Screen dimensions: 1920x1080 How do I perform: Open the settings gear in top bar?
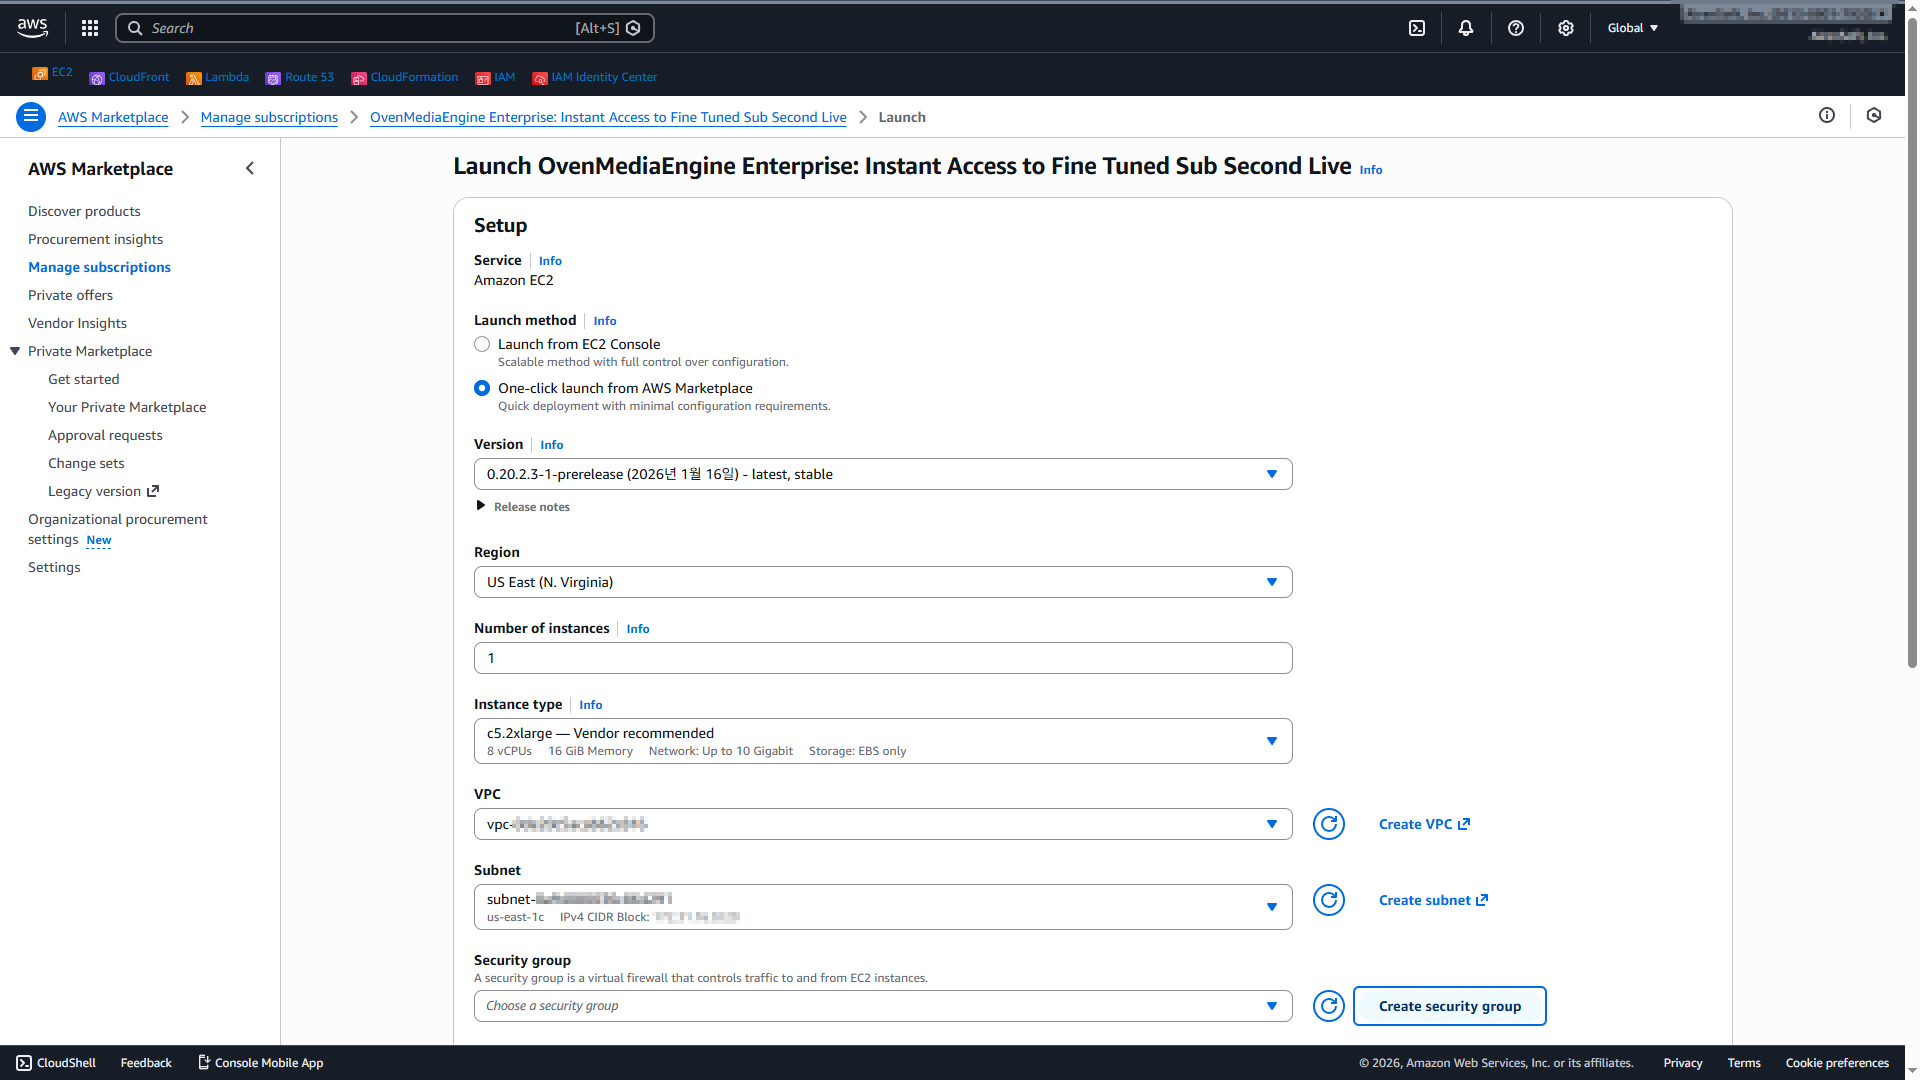pyautogui.click(x=1566, y=28)
